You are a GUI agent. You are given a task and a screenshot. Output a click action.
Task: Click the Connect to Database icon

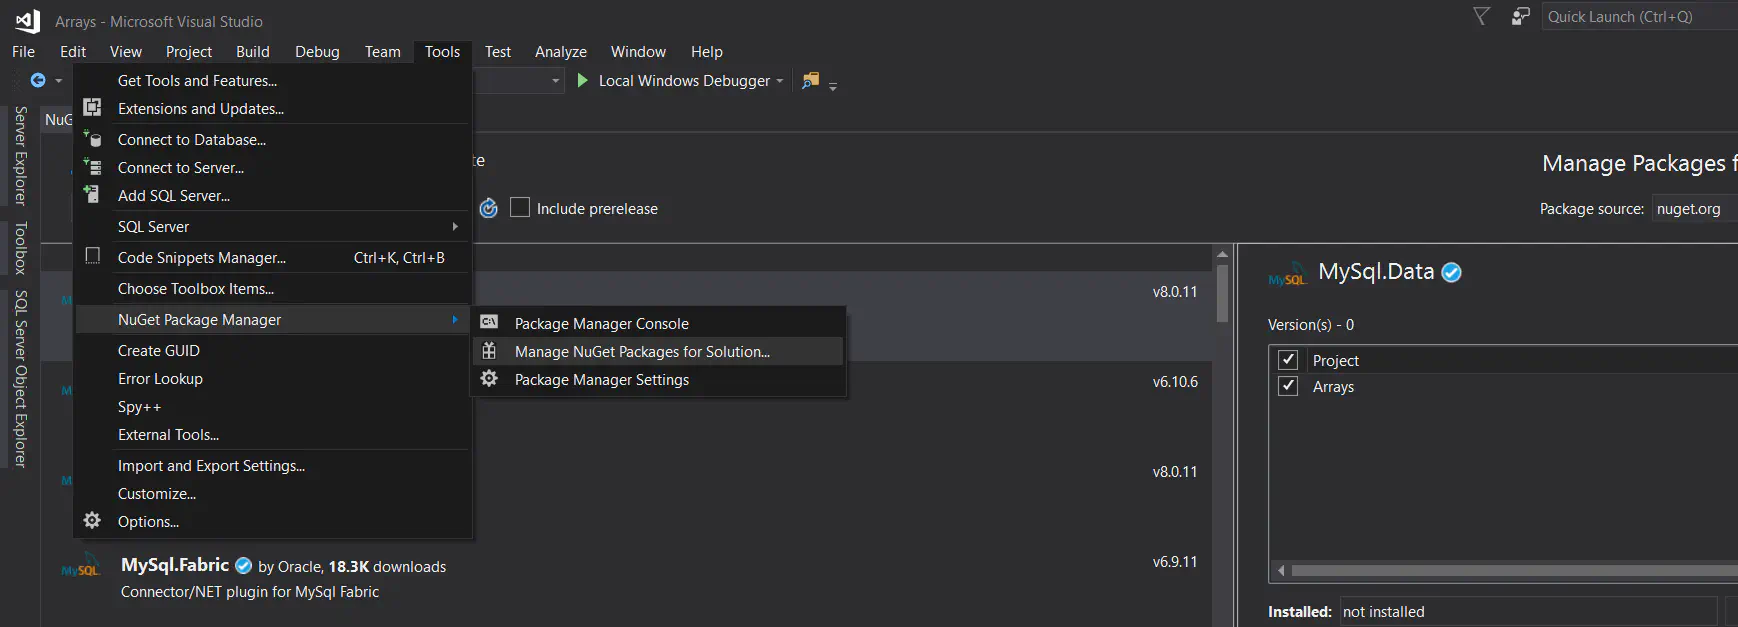(x=92, y=139)
